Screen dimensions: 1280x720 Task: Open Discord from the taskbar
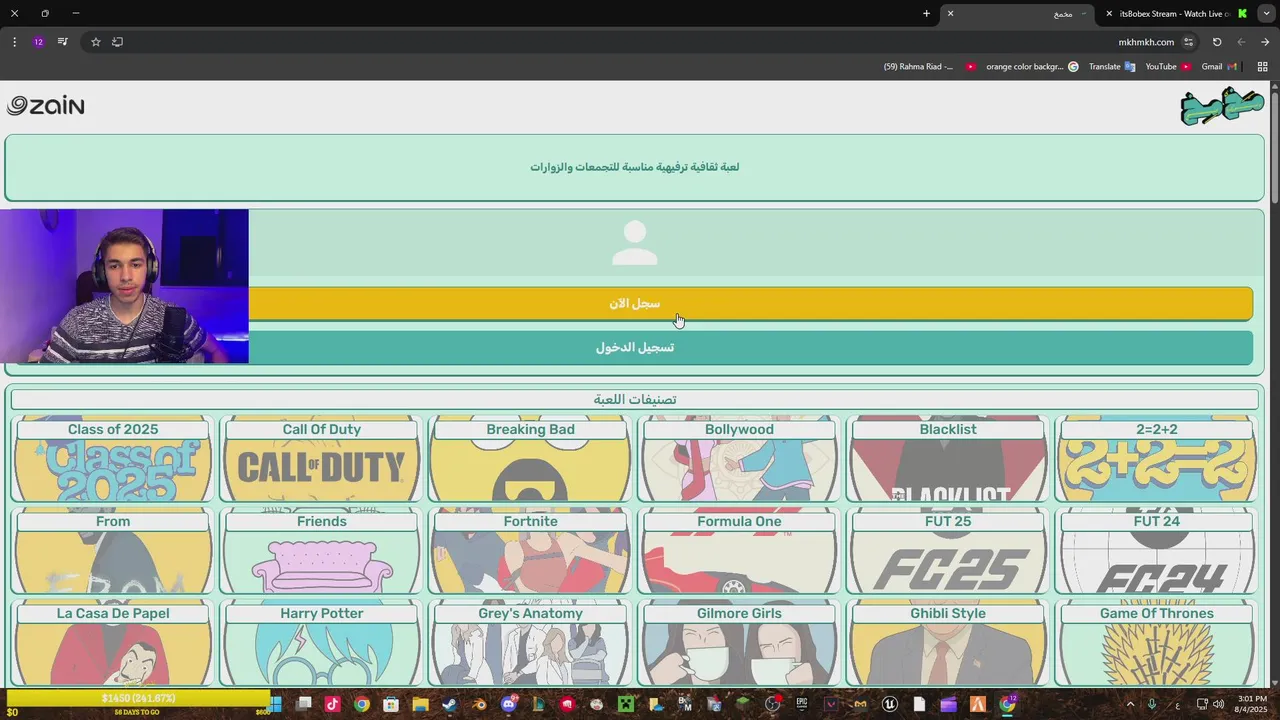[x=509, y=705]
